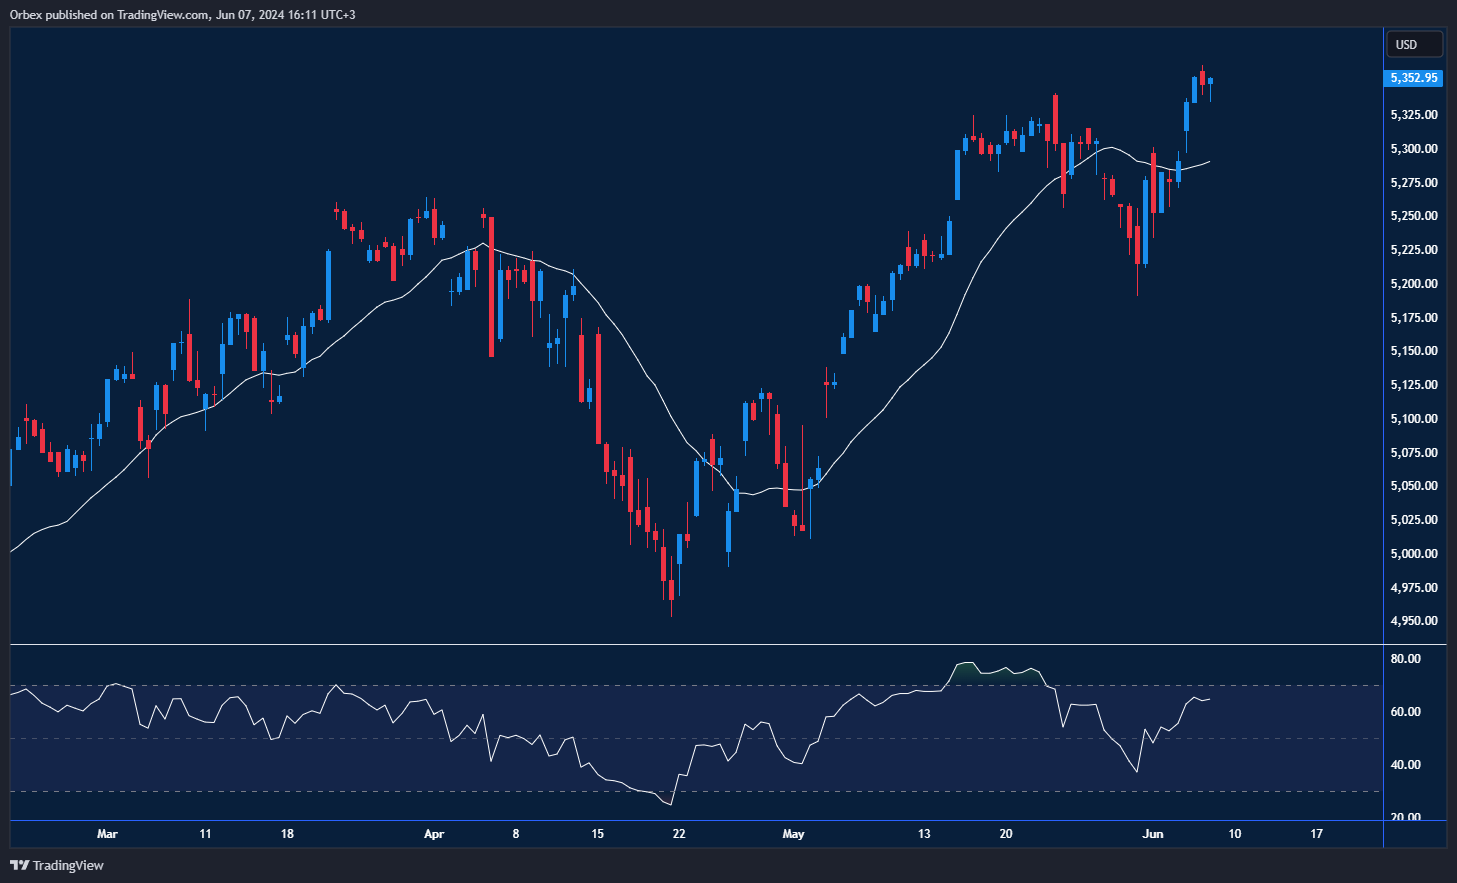Click the 17 date label on time axis
Viewport: 1457px width, 883px height.
[1316, 834]
